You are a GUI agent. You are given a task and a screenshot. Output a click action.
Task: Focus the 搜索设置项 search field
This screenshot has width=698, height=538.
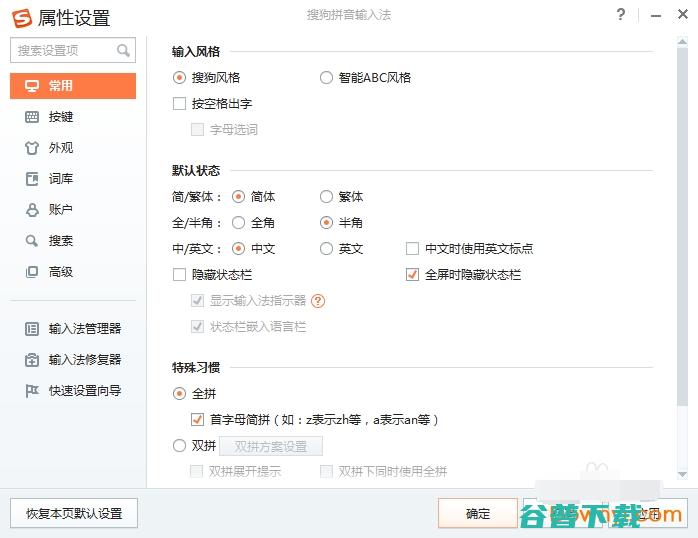tap(73, 50)
